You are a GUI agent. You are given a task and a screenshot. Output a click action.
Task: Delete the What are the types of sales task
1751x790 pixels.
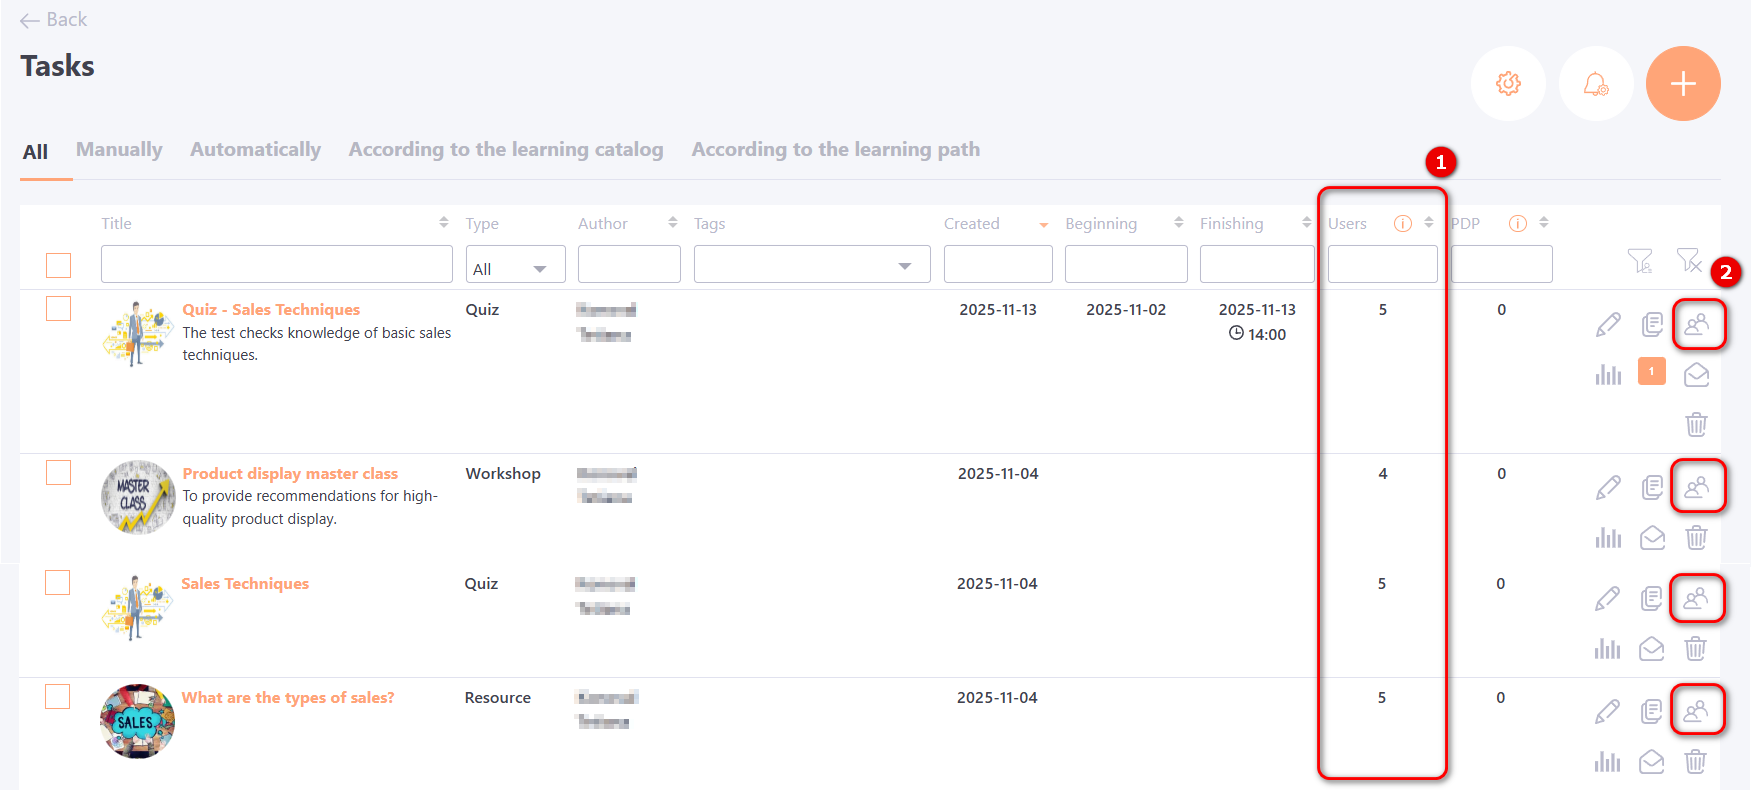click(1695, 762)
